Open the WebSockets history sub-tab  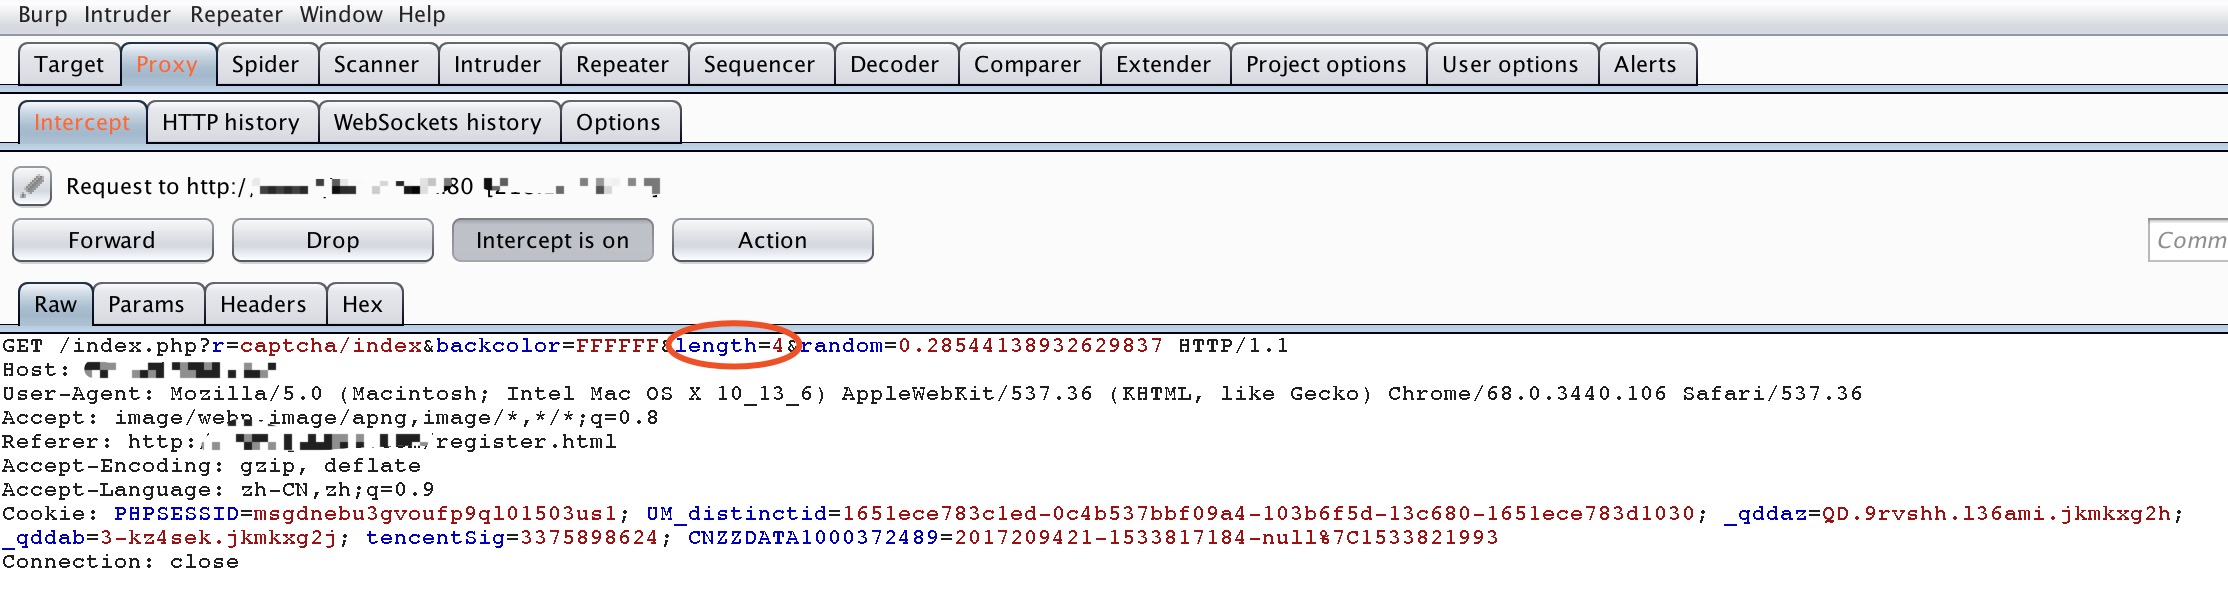[438, 122]
